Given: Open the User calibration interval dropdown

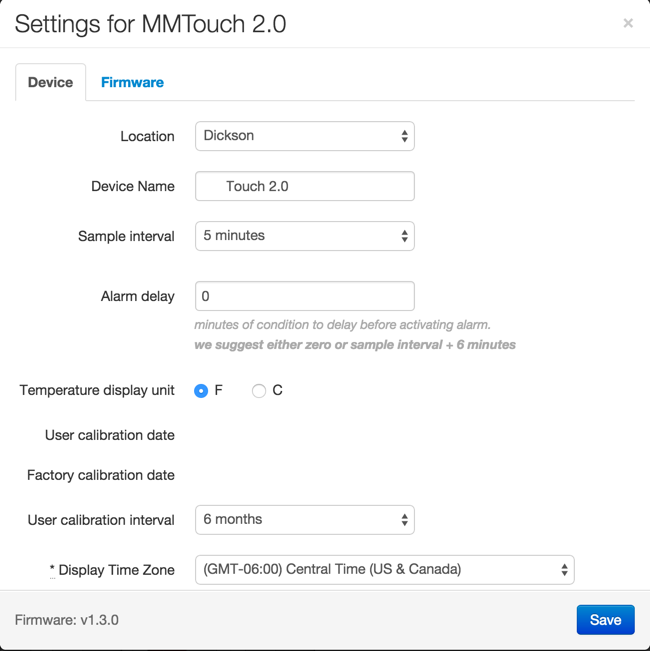Looking at the screenshot, I should [305, 520].
